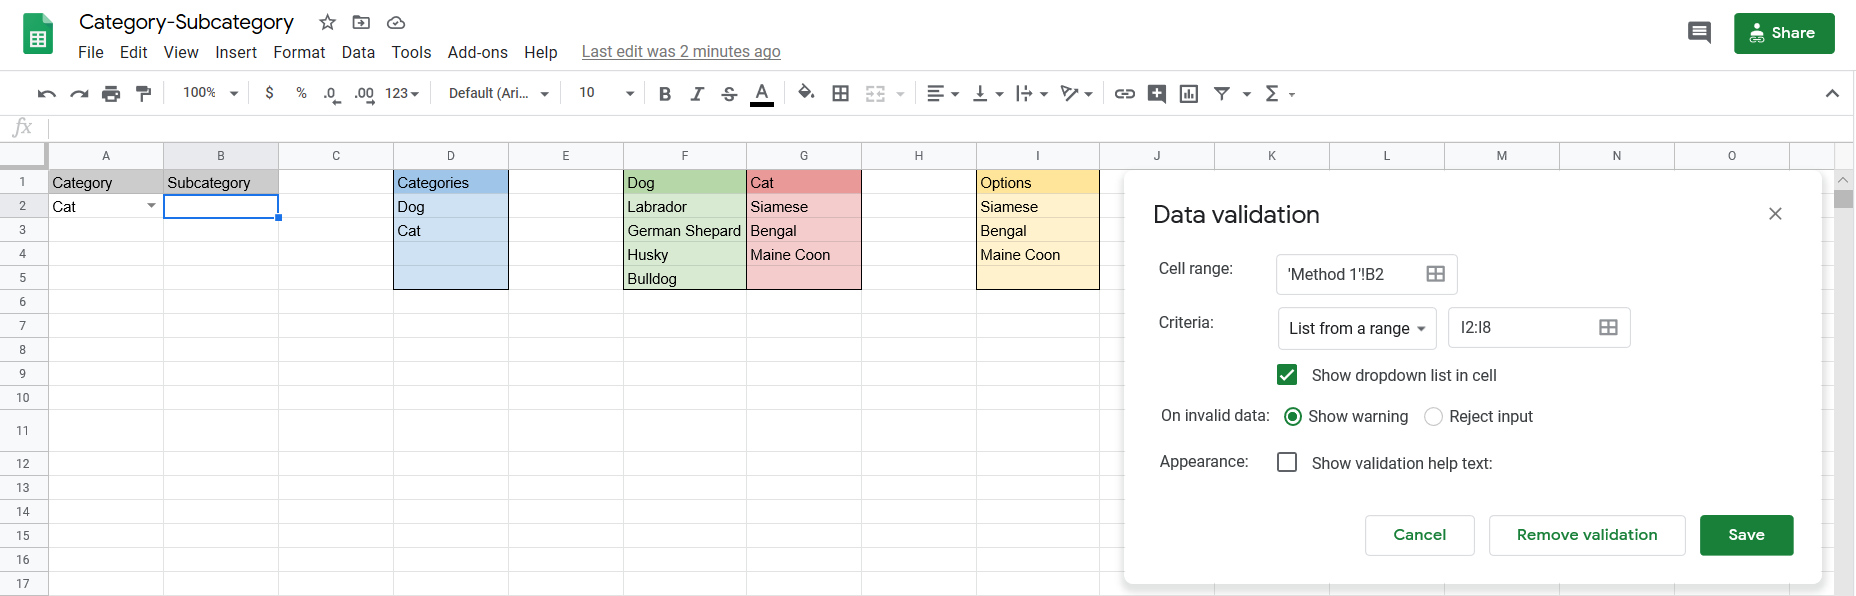Open comment history icon
The image size is (1856, 596).
(x=1699, y=33)
